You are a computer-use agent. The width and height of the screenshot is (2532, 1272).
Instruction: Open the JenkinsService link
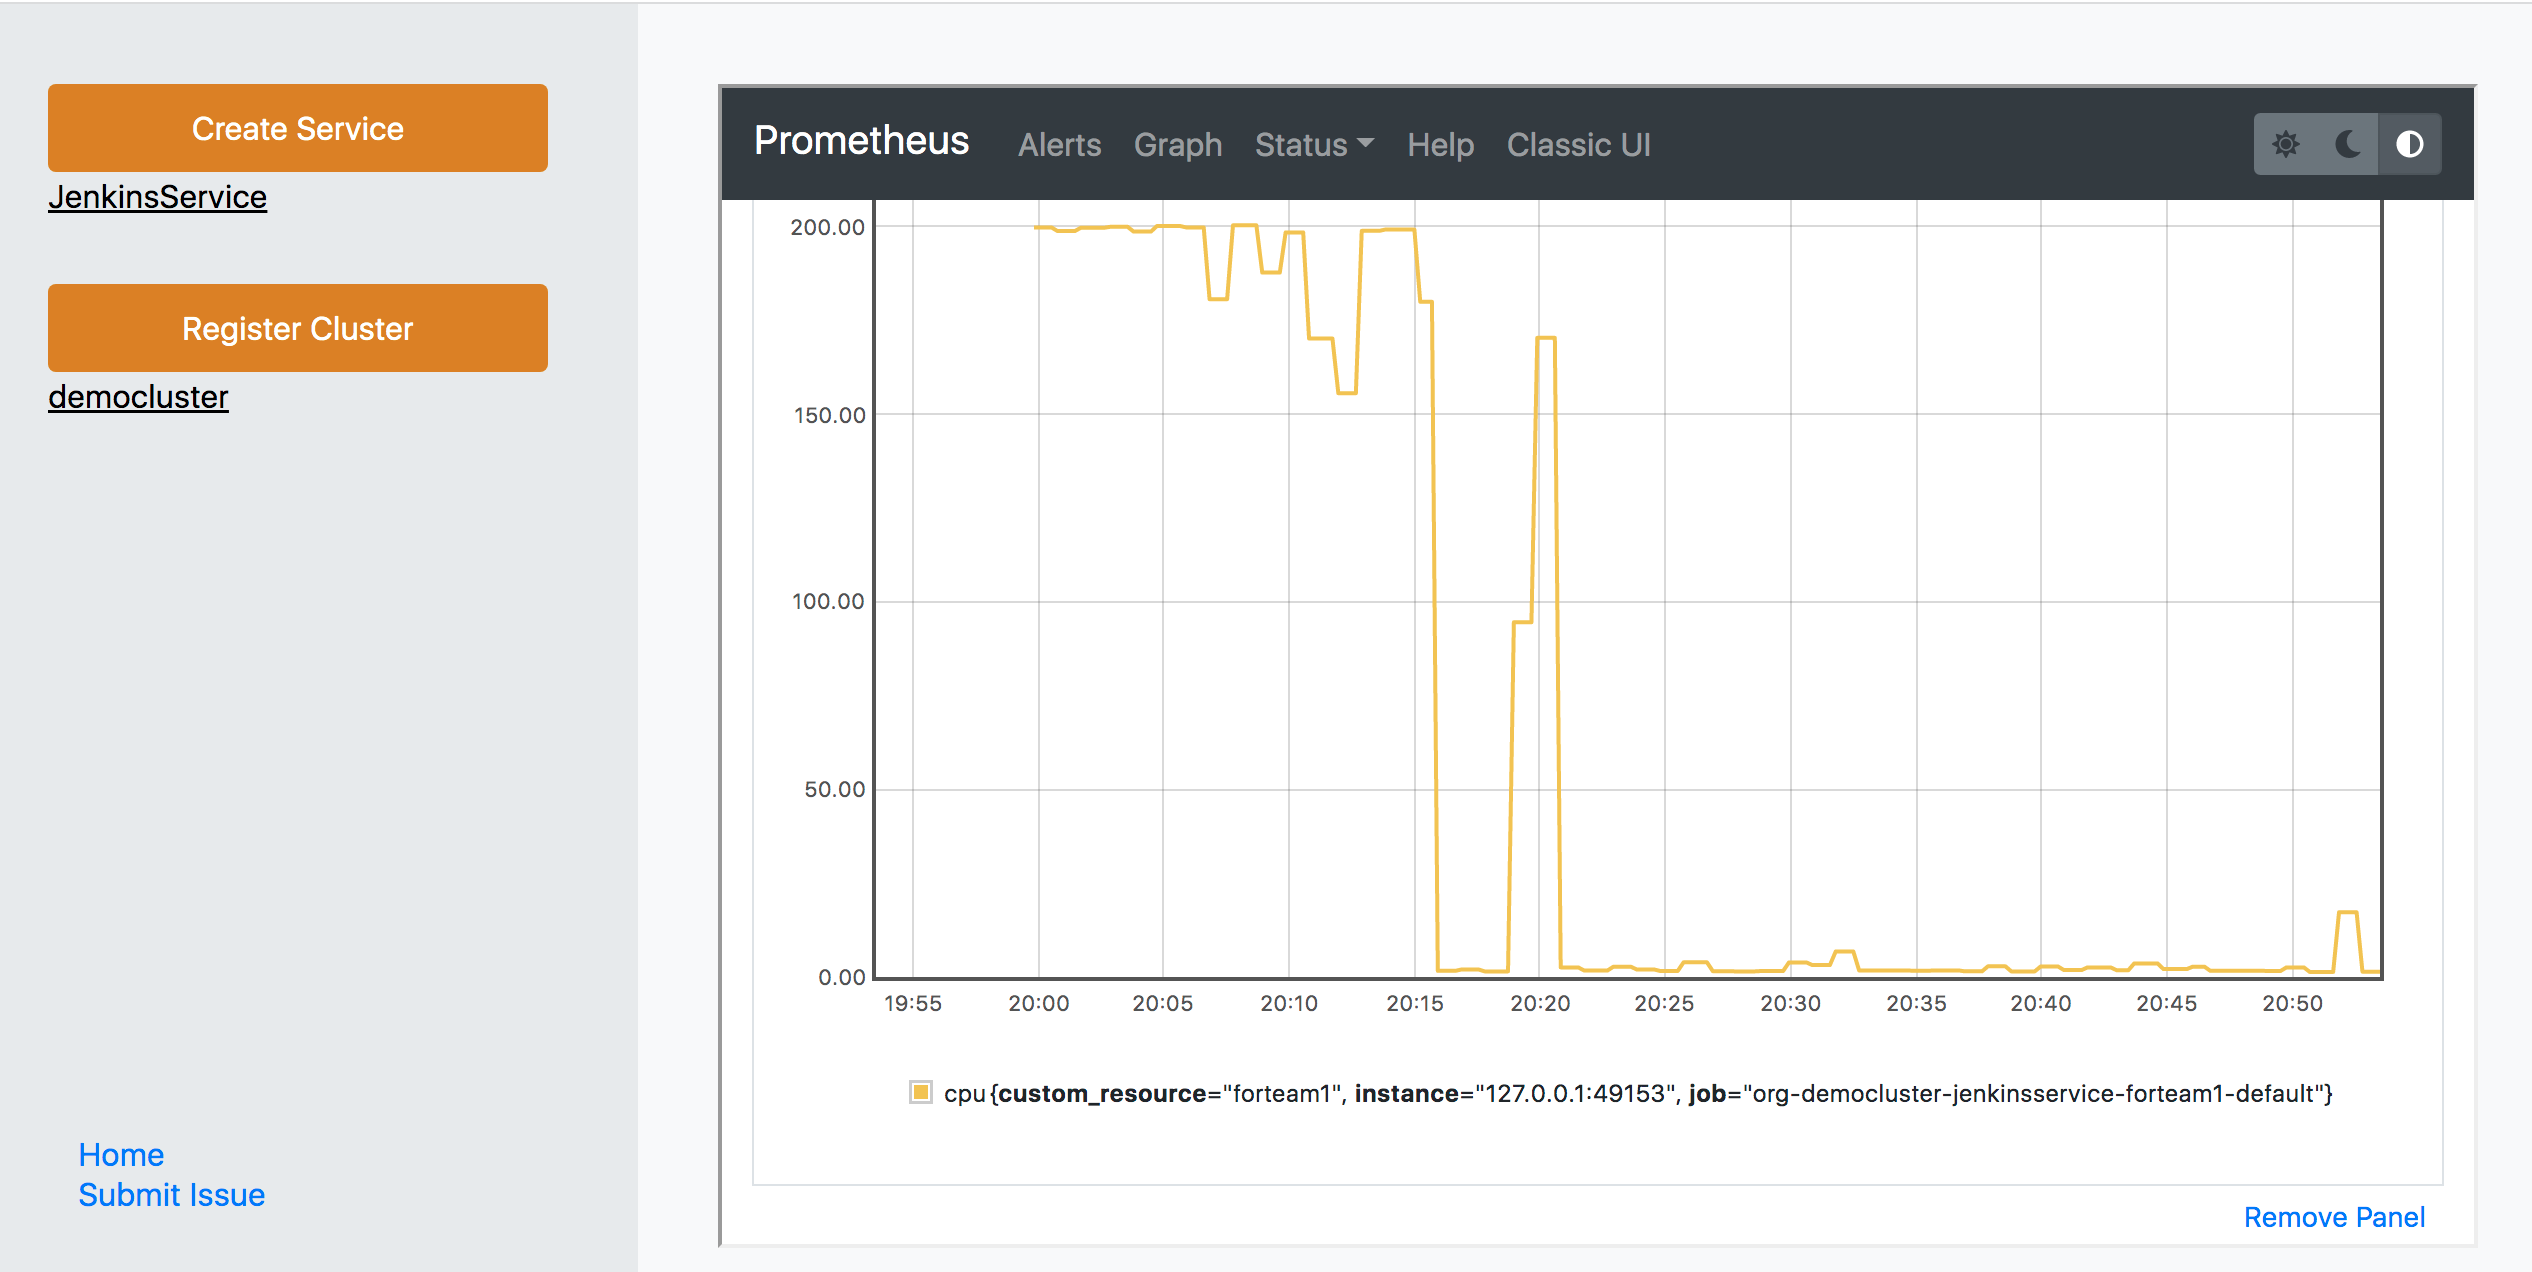pos(158,197)
